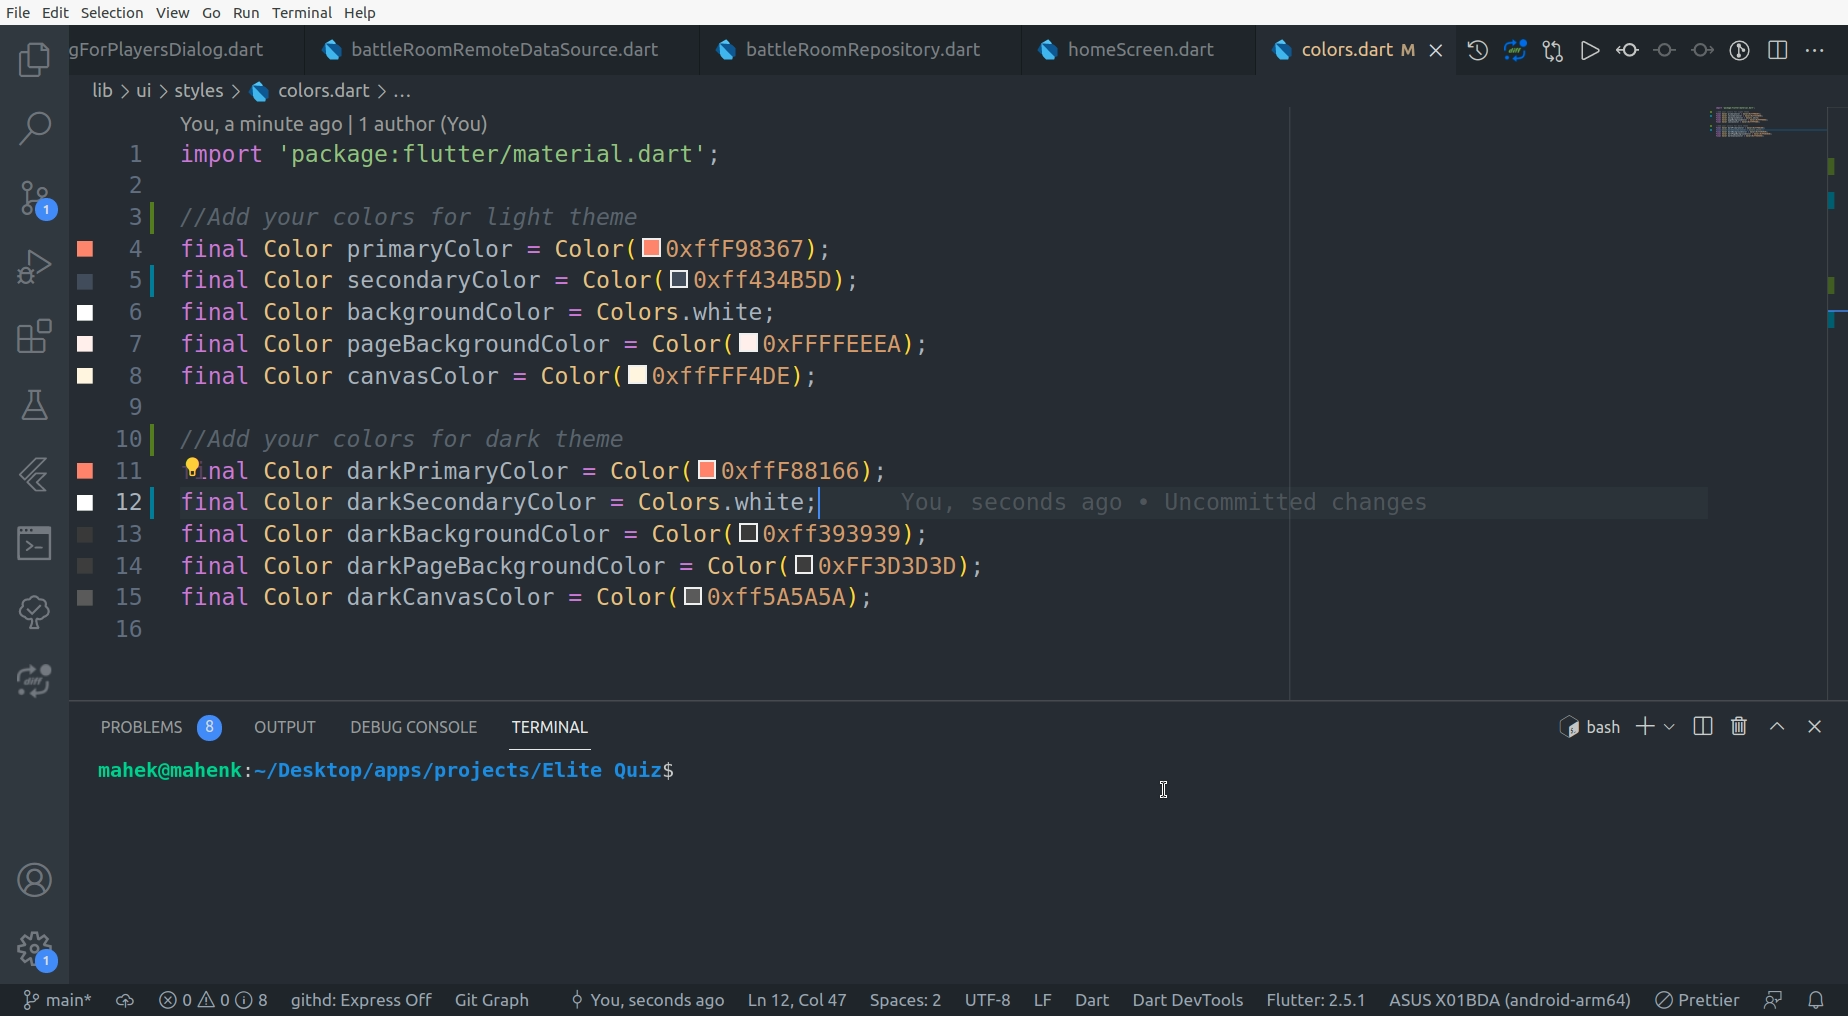
Task: Open the Dart language mode selector
Action: pyautogui.click(x=1091, y=1000)
